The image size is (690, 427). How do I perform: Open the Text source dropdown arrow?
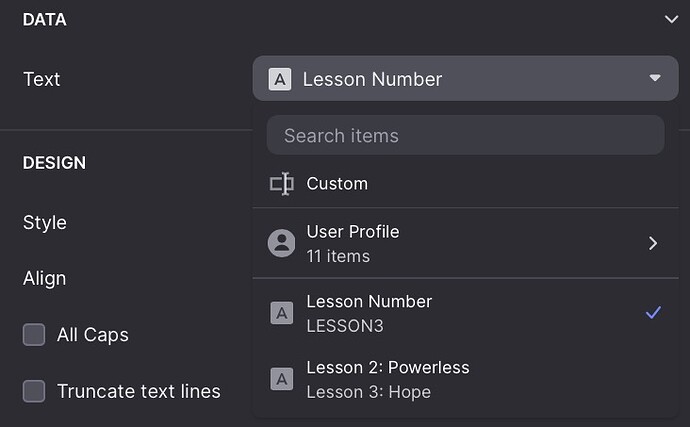pos(655,78)
